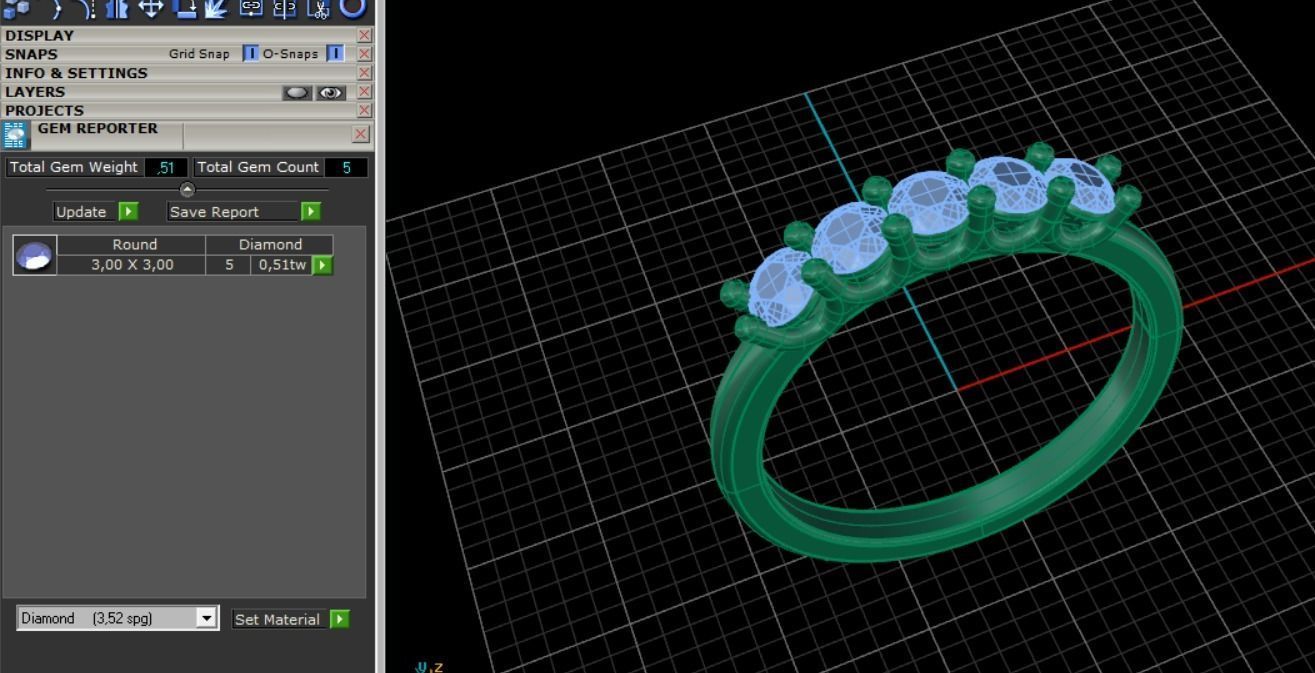This screenshot has height=673, width=1315.
Task: Click the green arrow beside 0,51tw
Action: [322, 265]
